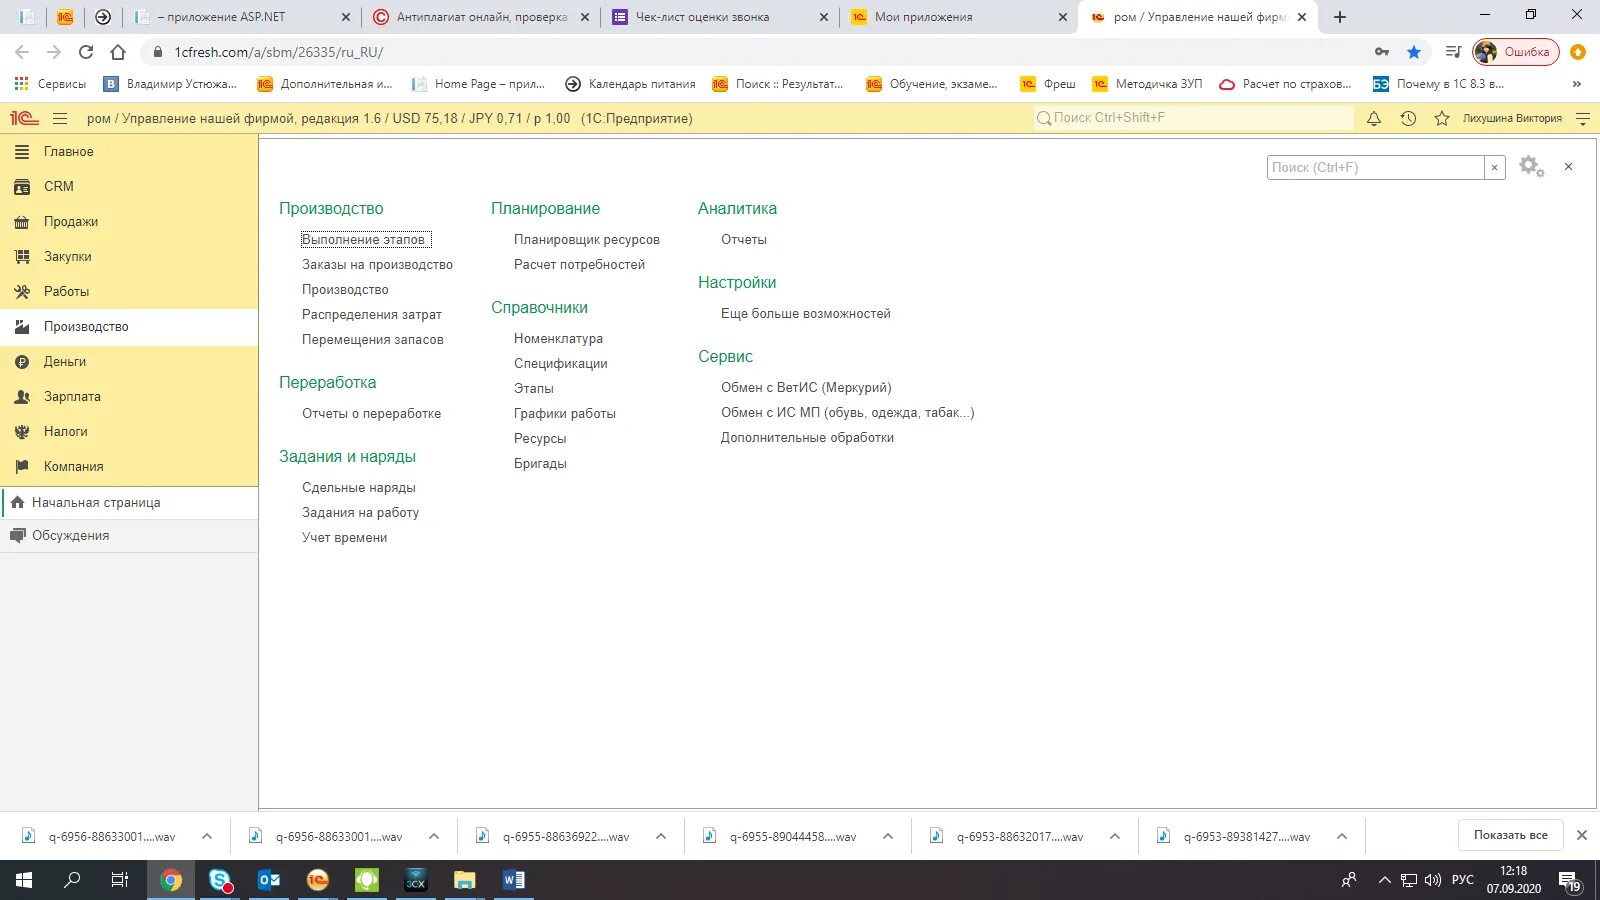The width and height of the screenshot is (1600, 900).
Task: Open Outlook from the taskbar
Action: tap(269, 880)
